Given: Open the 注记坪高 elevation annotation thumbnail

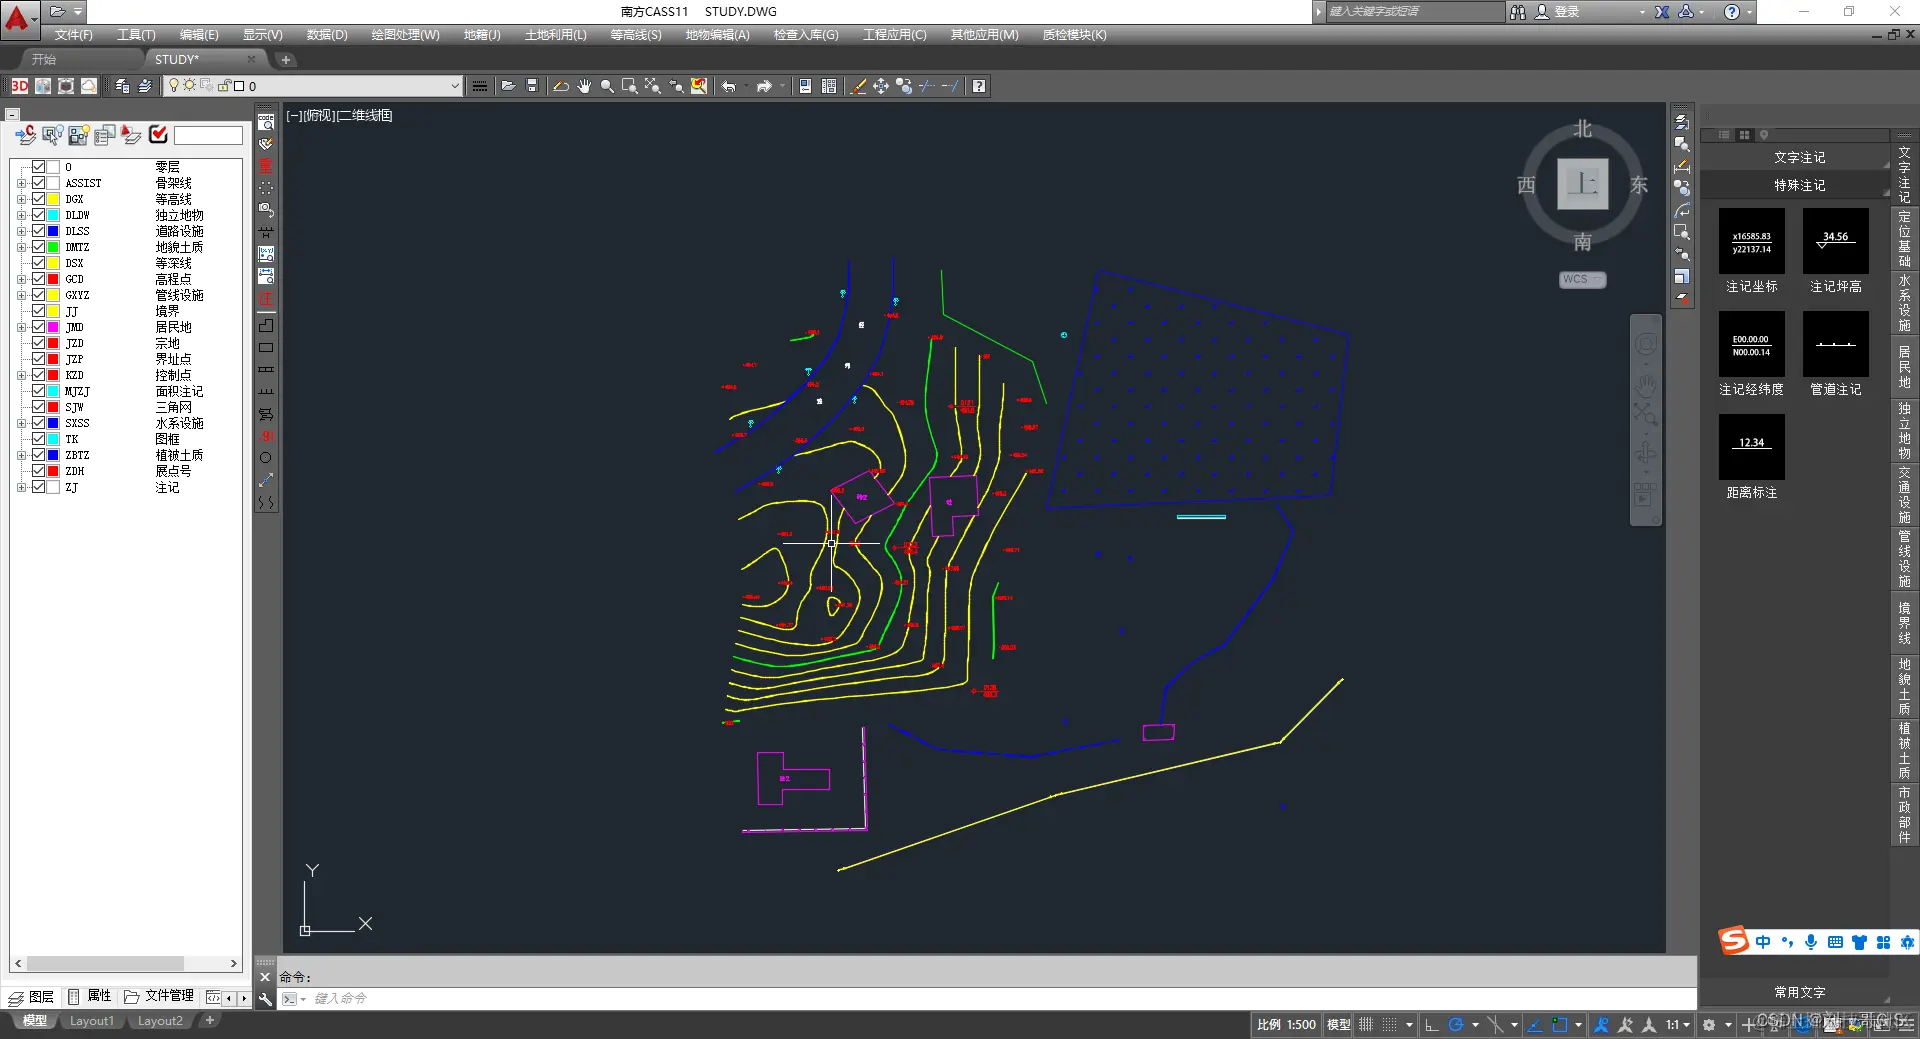Looking at the screenshot, I should [x=1836, y=241].
